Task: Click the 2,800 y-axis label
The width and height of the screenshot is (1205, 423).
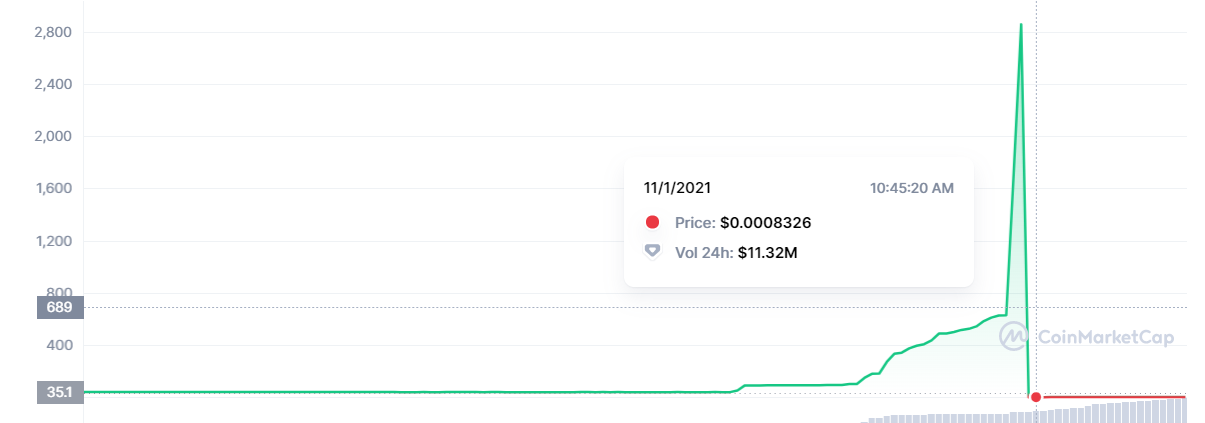Action: point(51,32)
